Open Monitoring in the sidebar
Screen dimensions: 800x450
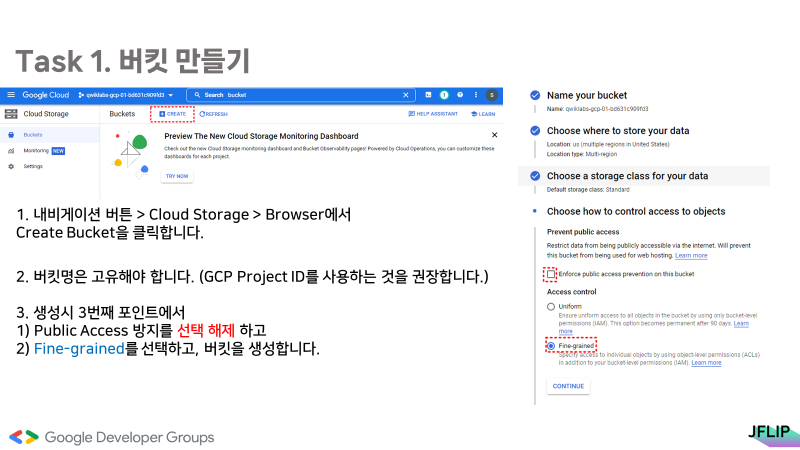(x=36, y=151)
